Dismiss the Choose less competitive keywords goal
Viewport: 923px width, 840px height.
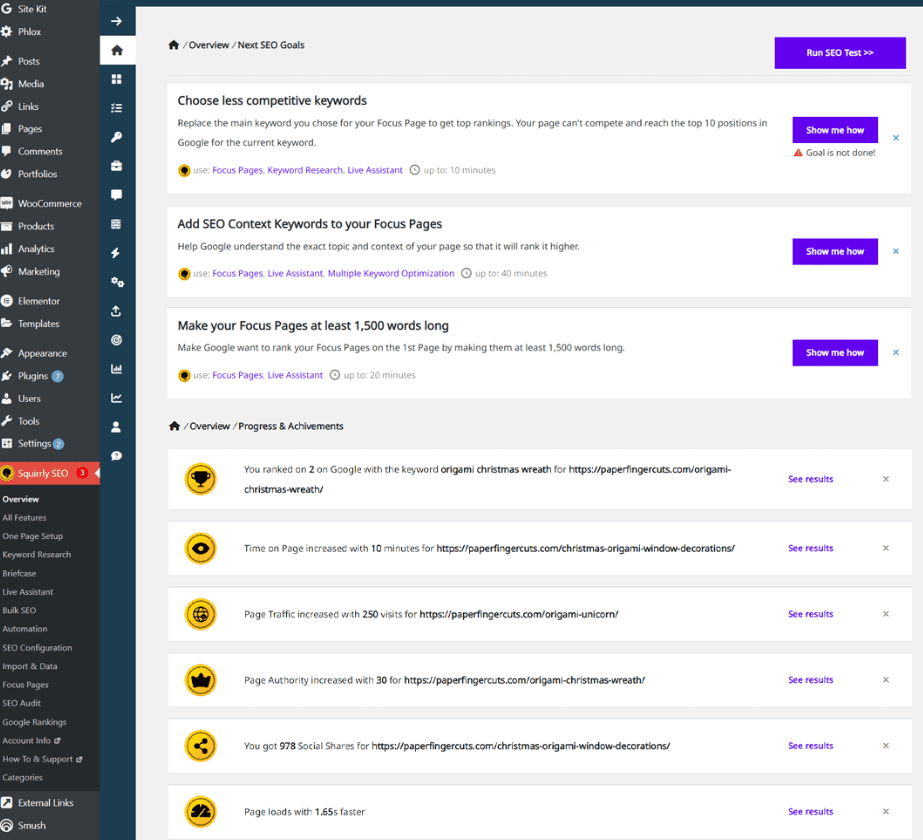[x=896, y=138]
